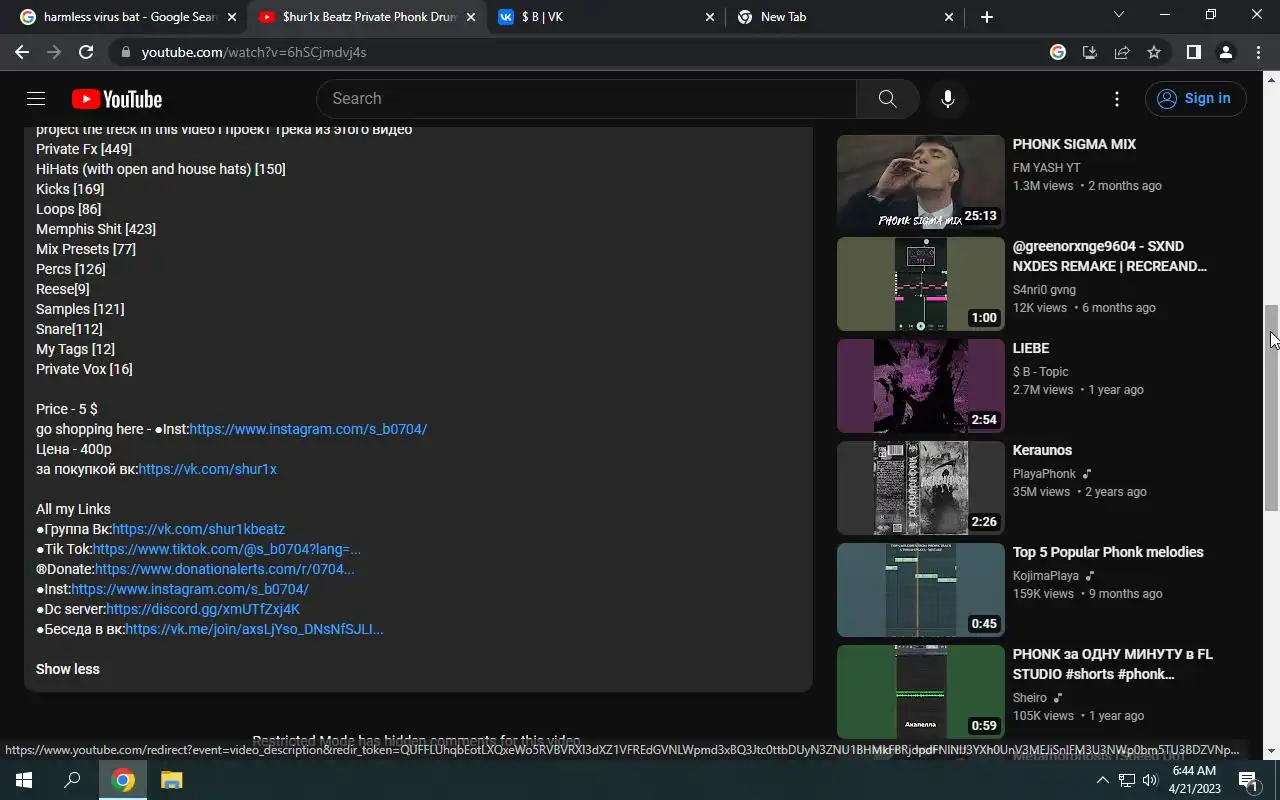Open Top 5 Popular Phonk melodies thumbnail
Image resolution: width=1280 pixels, height=800 pixels.
point(920,590)
